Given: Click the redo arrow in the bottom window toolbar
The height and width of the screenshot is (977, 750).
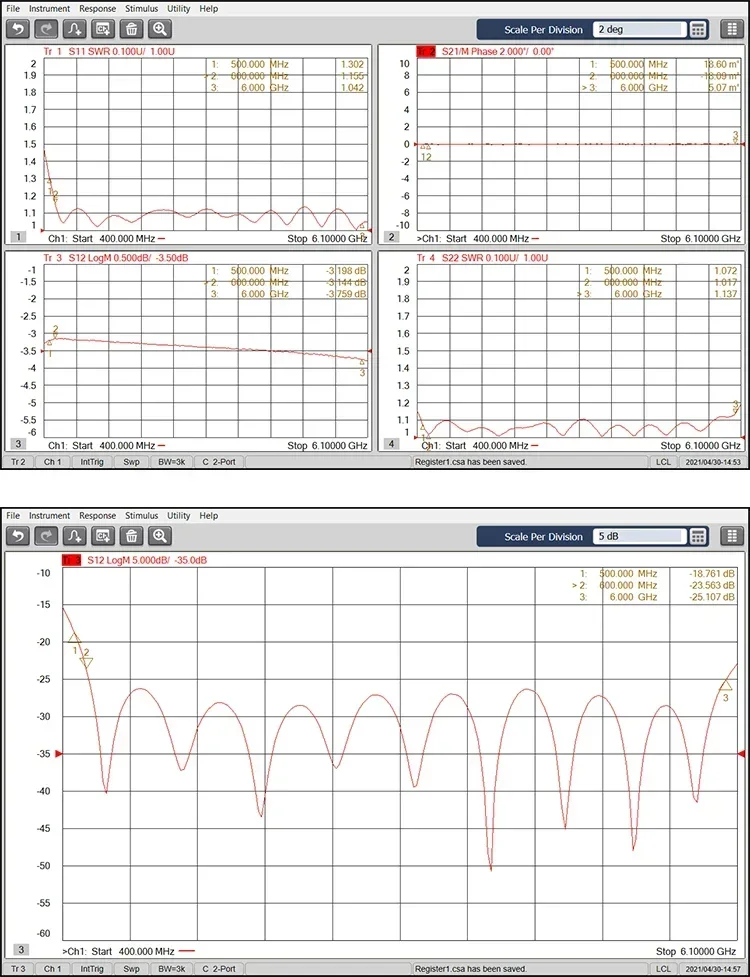Looking at the screenshot, I should [47, 536].
